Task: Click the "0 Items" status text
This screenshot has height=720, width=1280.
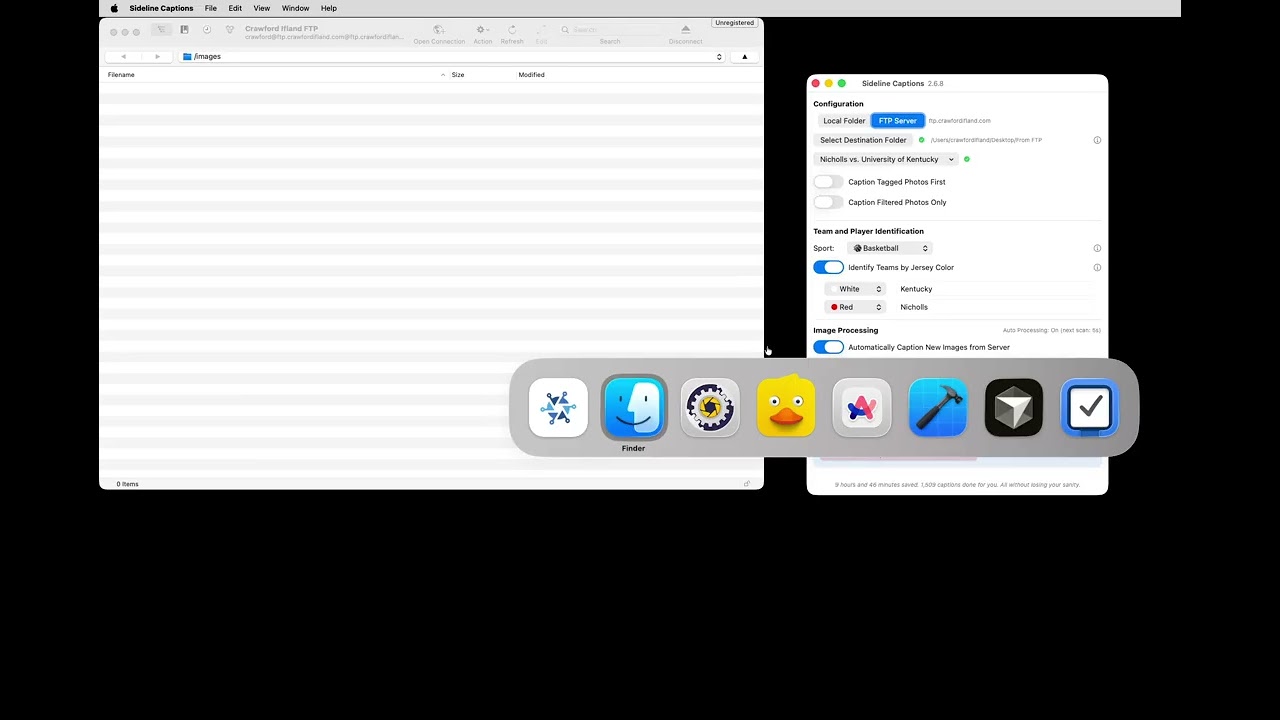Action: coord(127,484)
